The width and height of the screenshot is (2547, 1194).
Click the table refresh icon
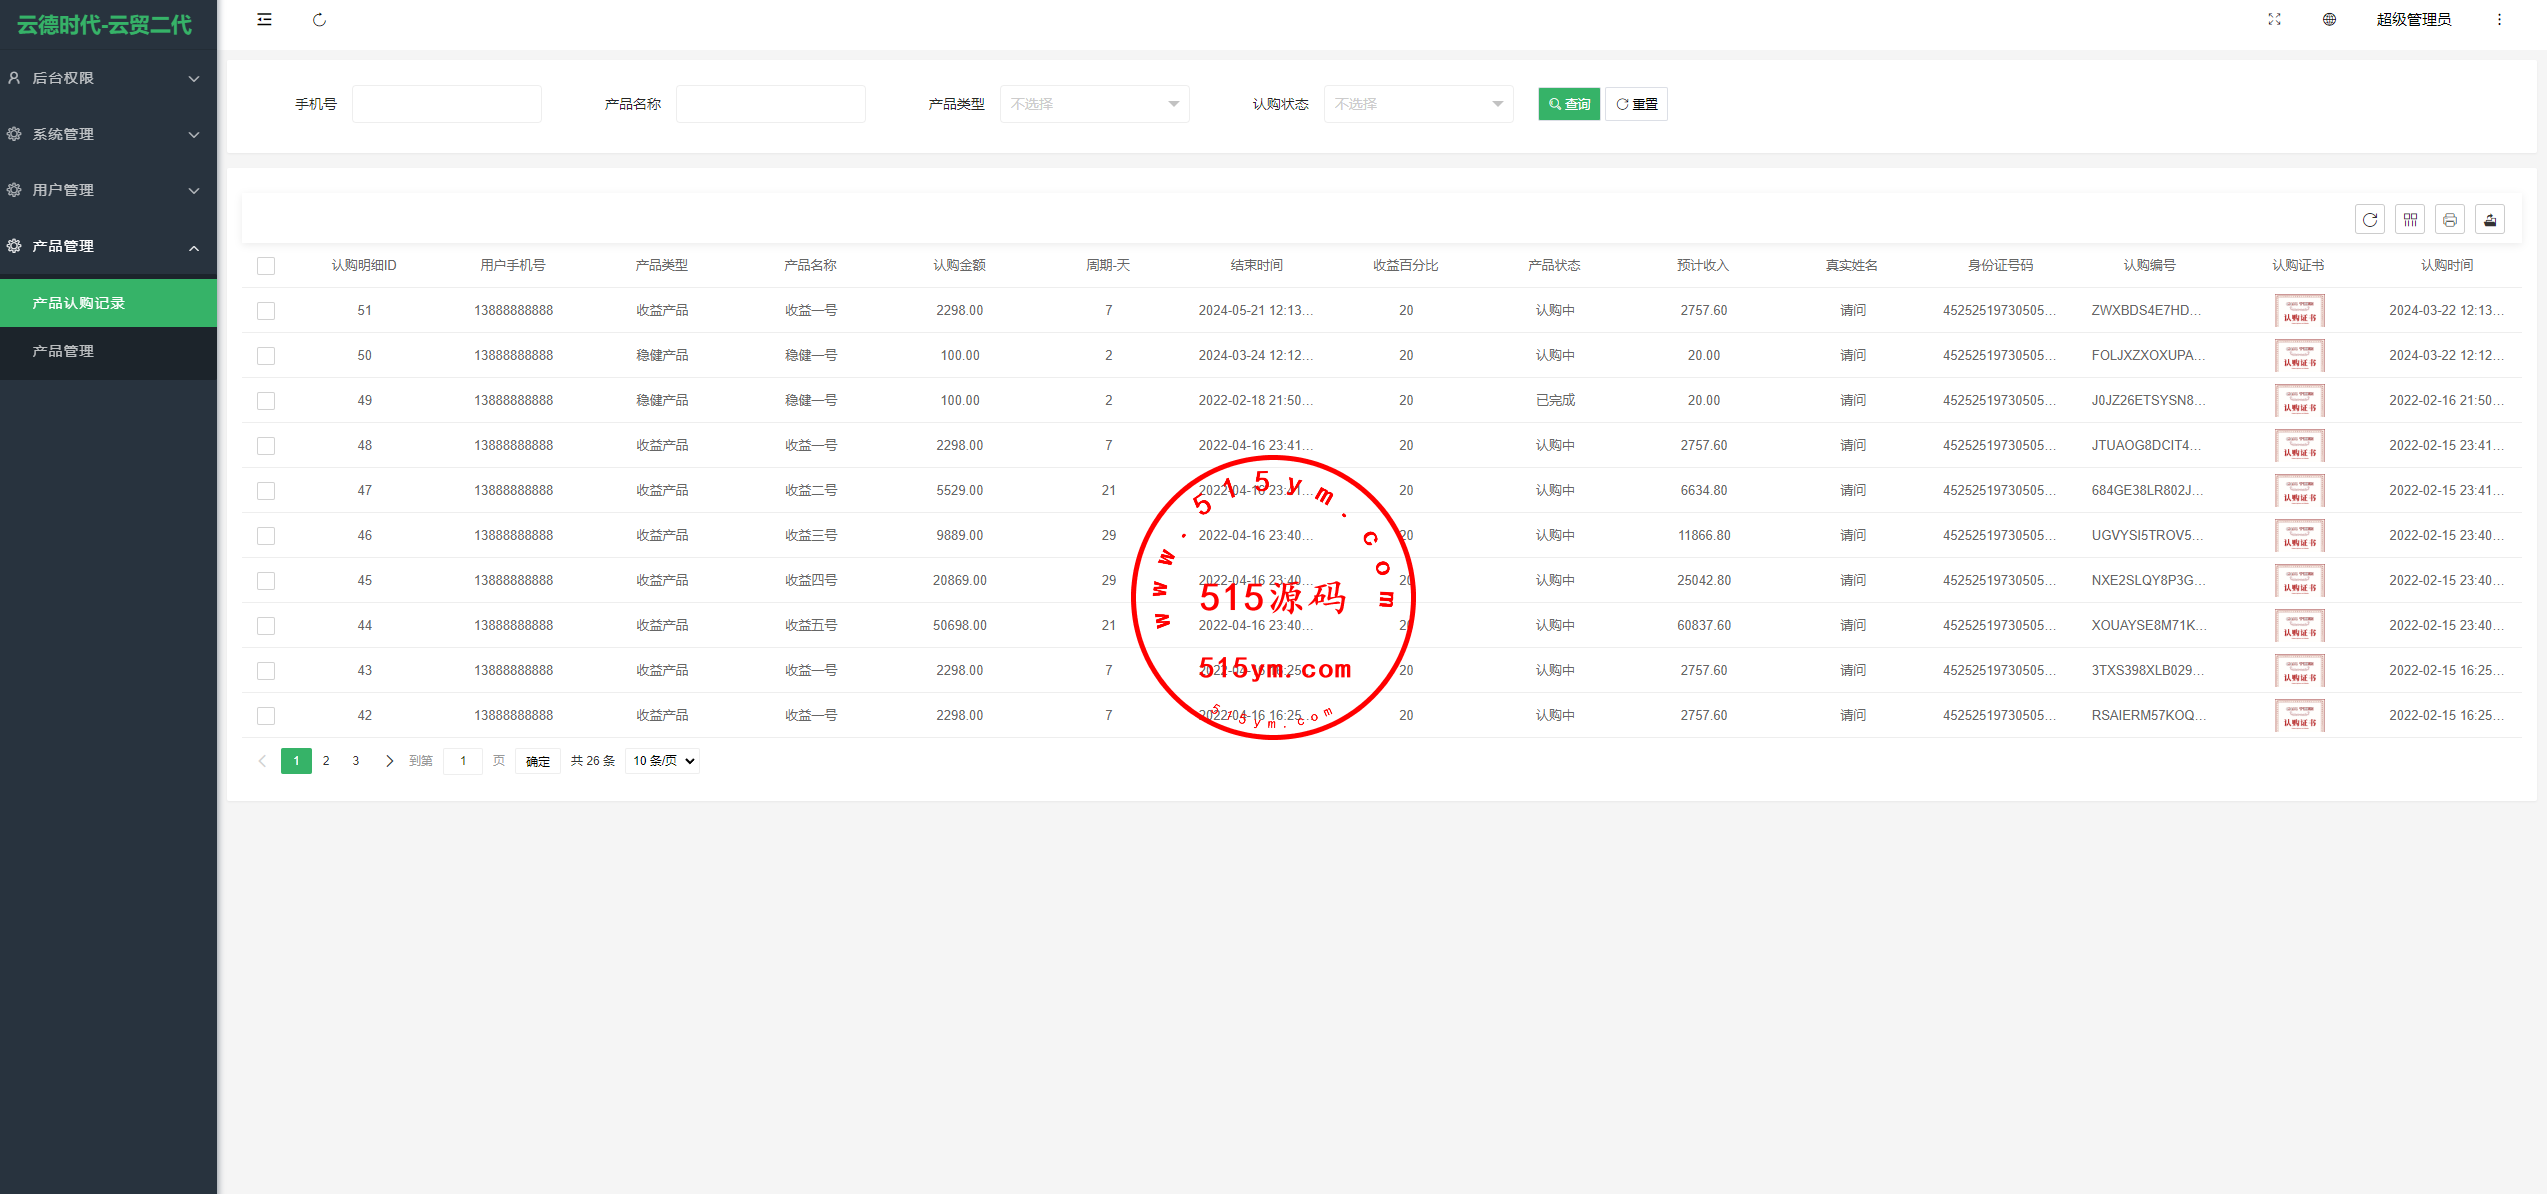pyautogui.click(x=2369, y=220)
